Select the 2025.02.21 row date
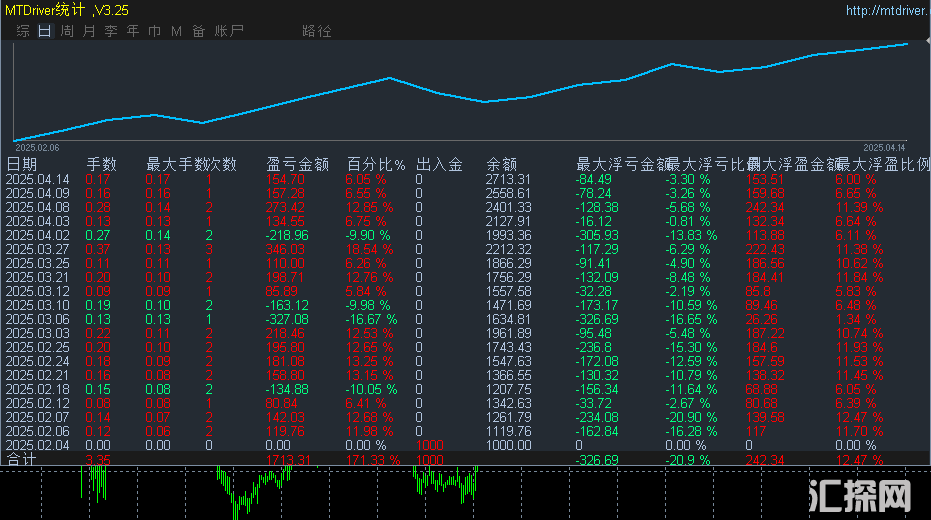This screenshot has height=520, width=931. (37, 375)
